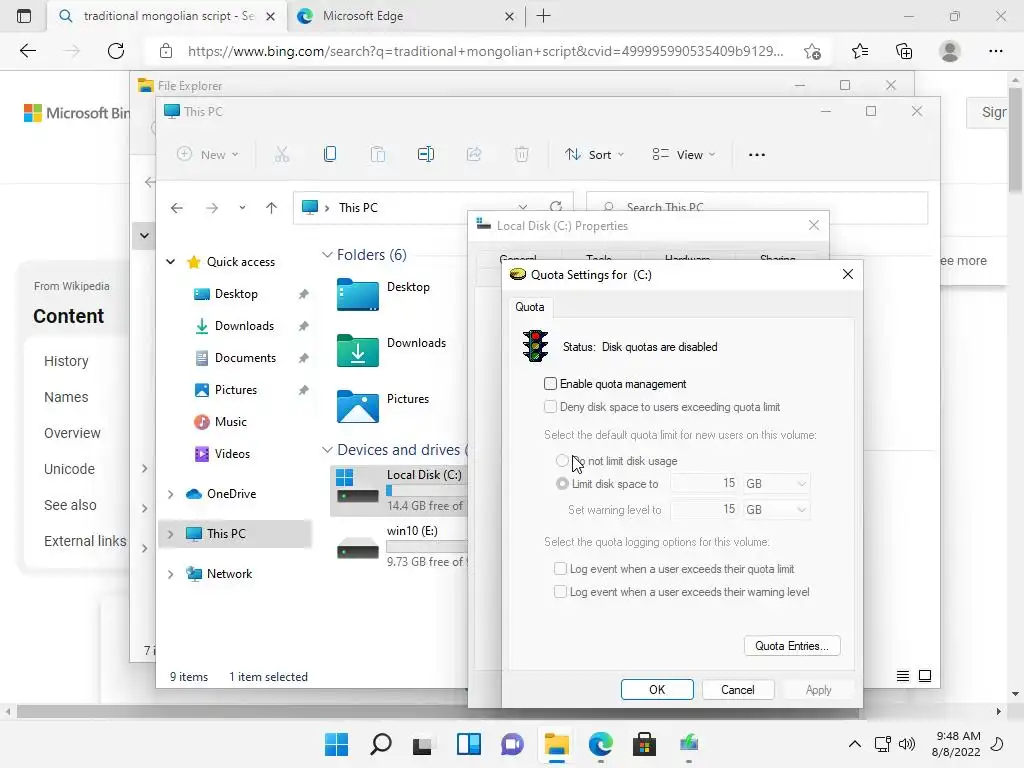Click the Rename icon in This PC toolbar
The width and height of the screenshot is (1024, 768).
[x=426, y=155]
